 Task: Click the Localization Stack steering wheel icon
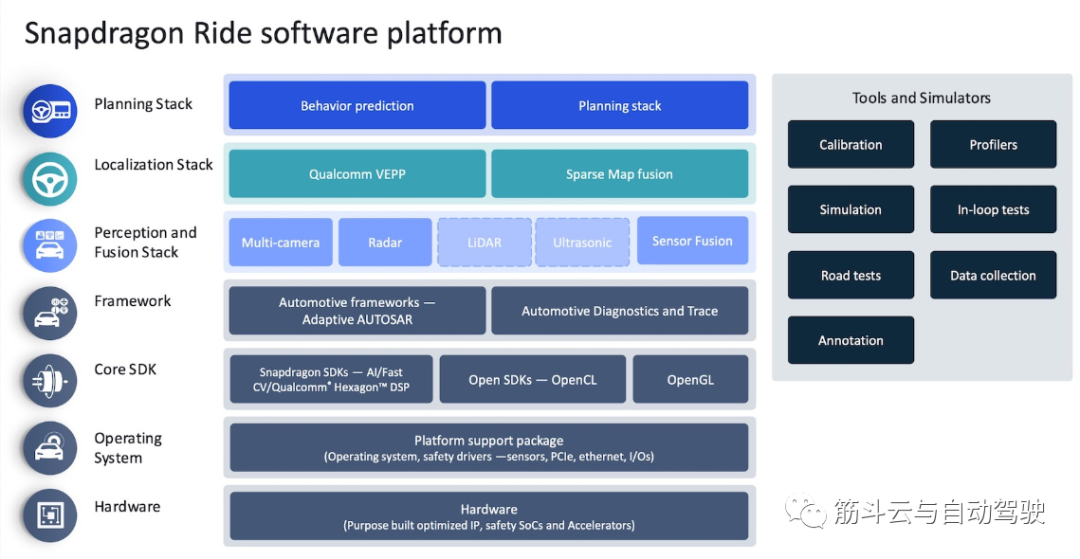coord(50,178)
